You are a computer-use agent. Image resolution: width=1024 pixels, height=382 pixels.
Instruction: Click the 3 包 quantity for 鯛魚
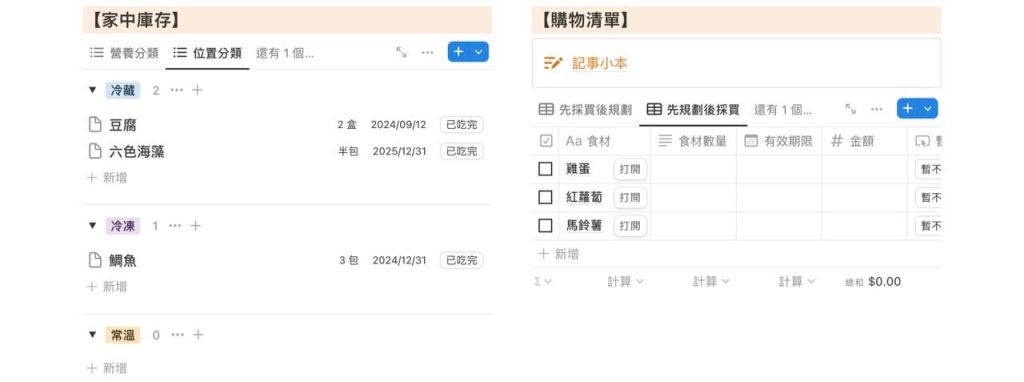point(349,261)
